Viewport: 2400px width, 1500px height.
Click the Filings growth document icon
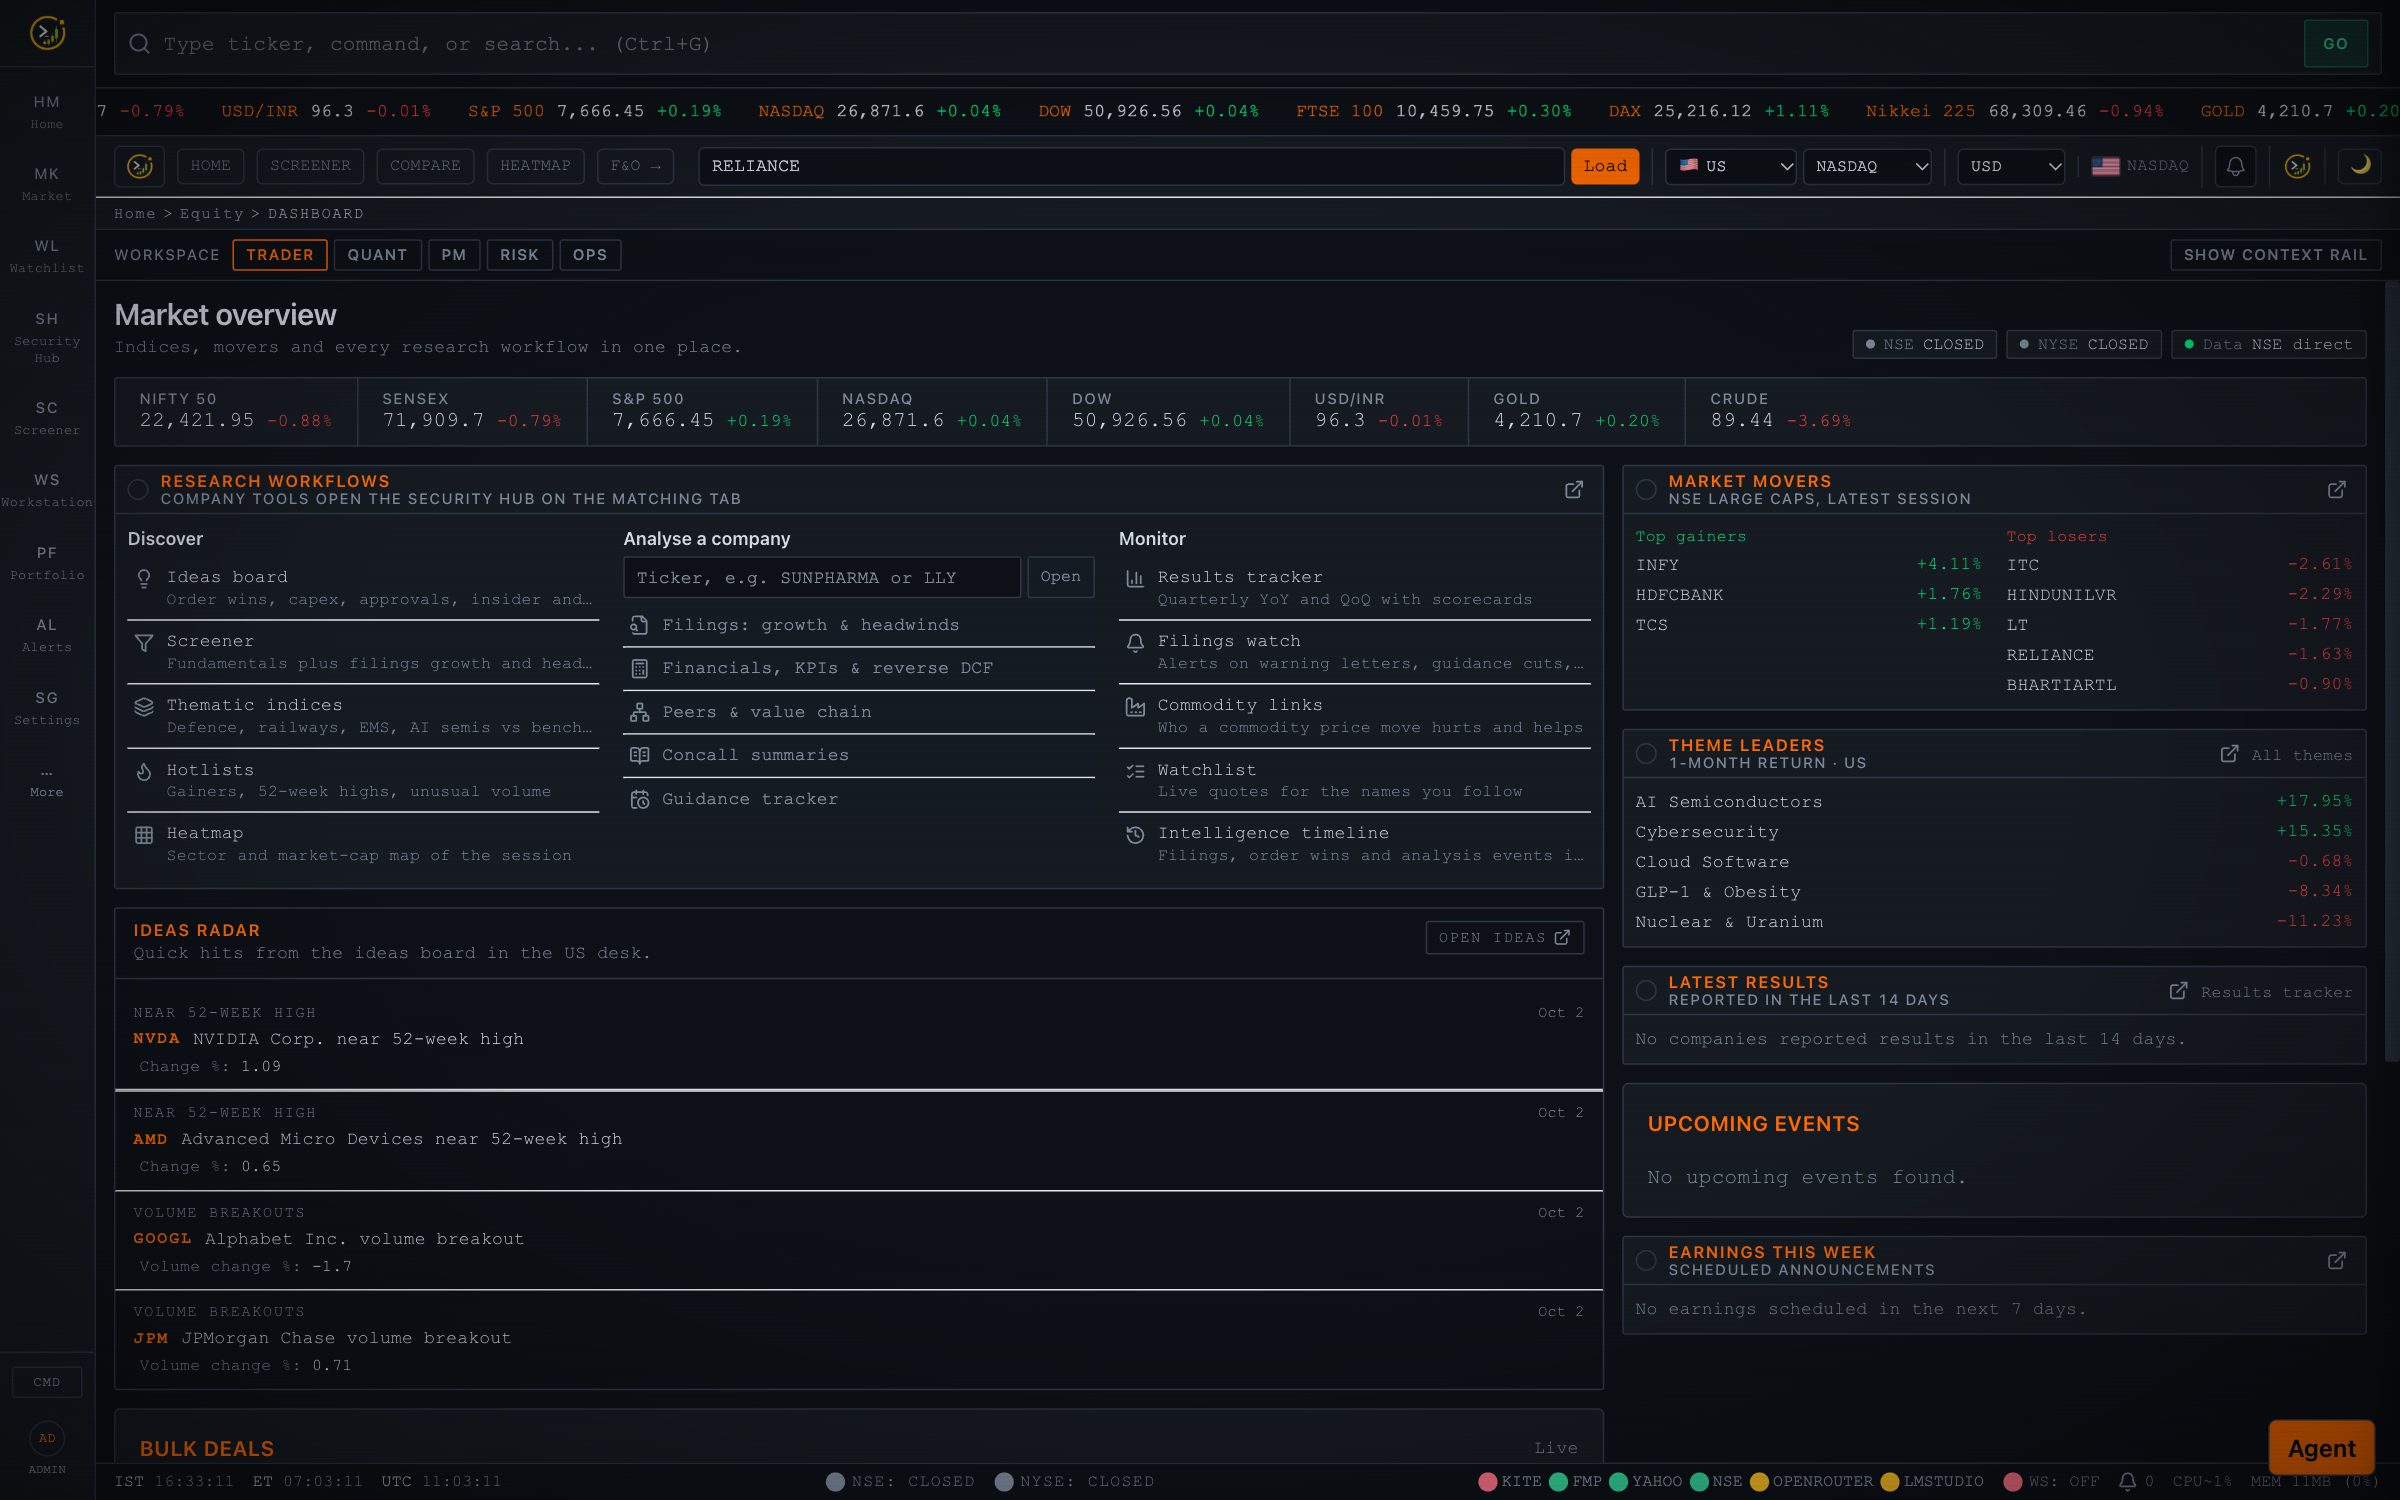(x=640, y=625)
